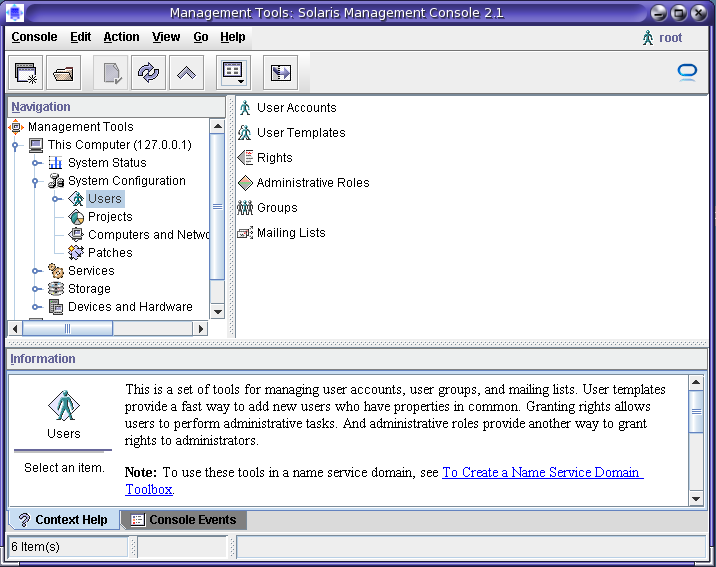Click the Oracle logo icon in toolbar
Viewport: 716px width, 567px height.
point(687,72)
